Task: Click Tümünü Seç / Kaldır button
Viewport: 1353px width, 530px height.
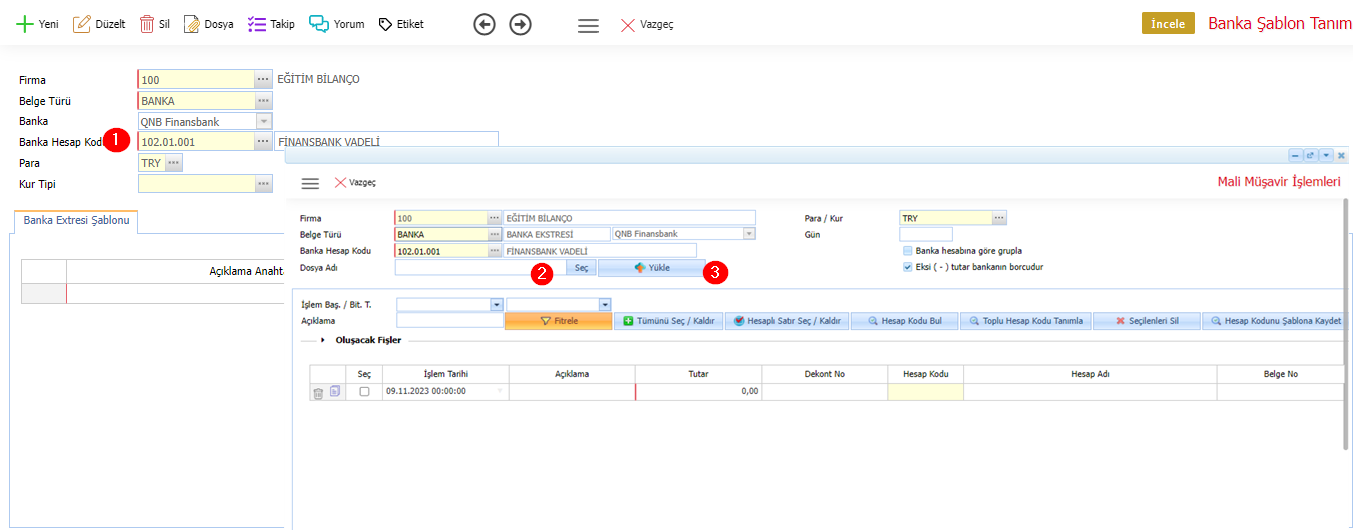Action: pyautogui.click(x=667, y=321)
